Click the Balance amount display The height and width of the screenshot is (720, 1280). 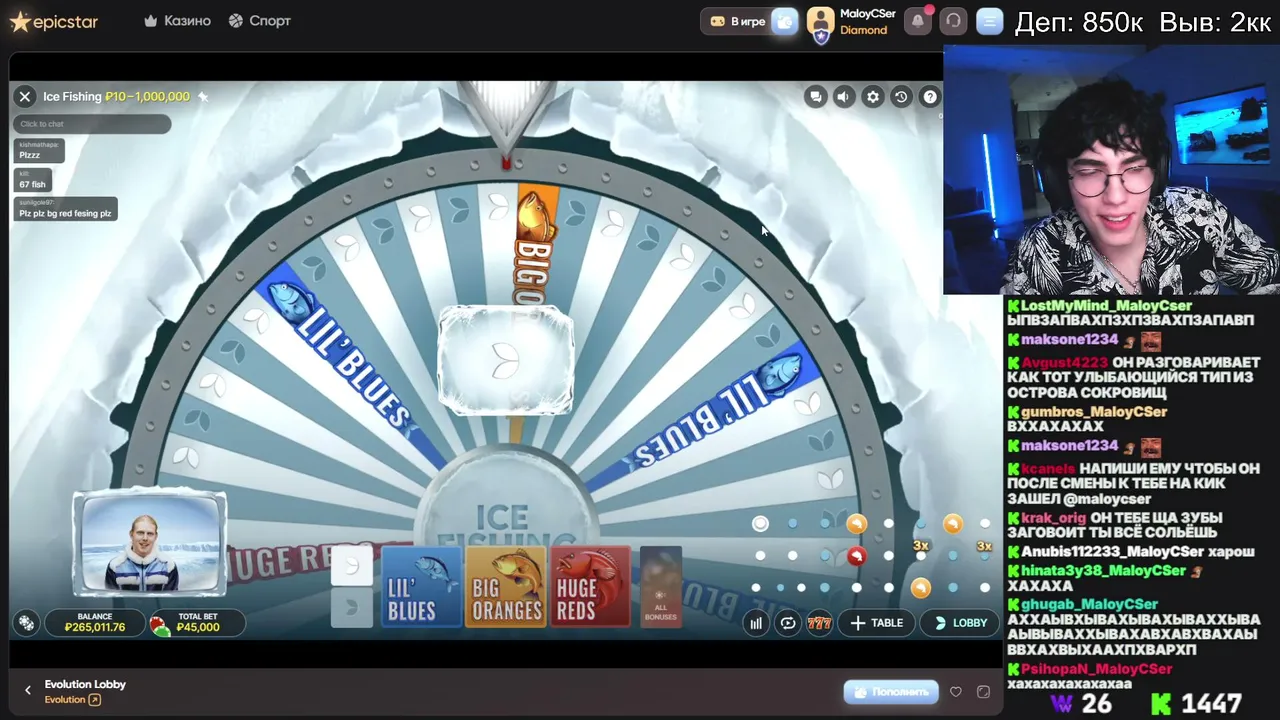tap(95, 623)
